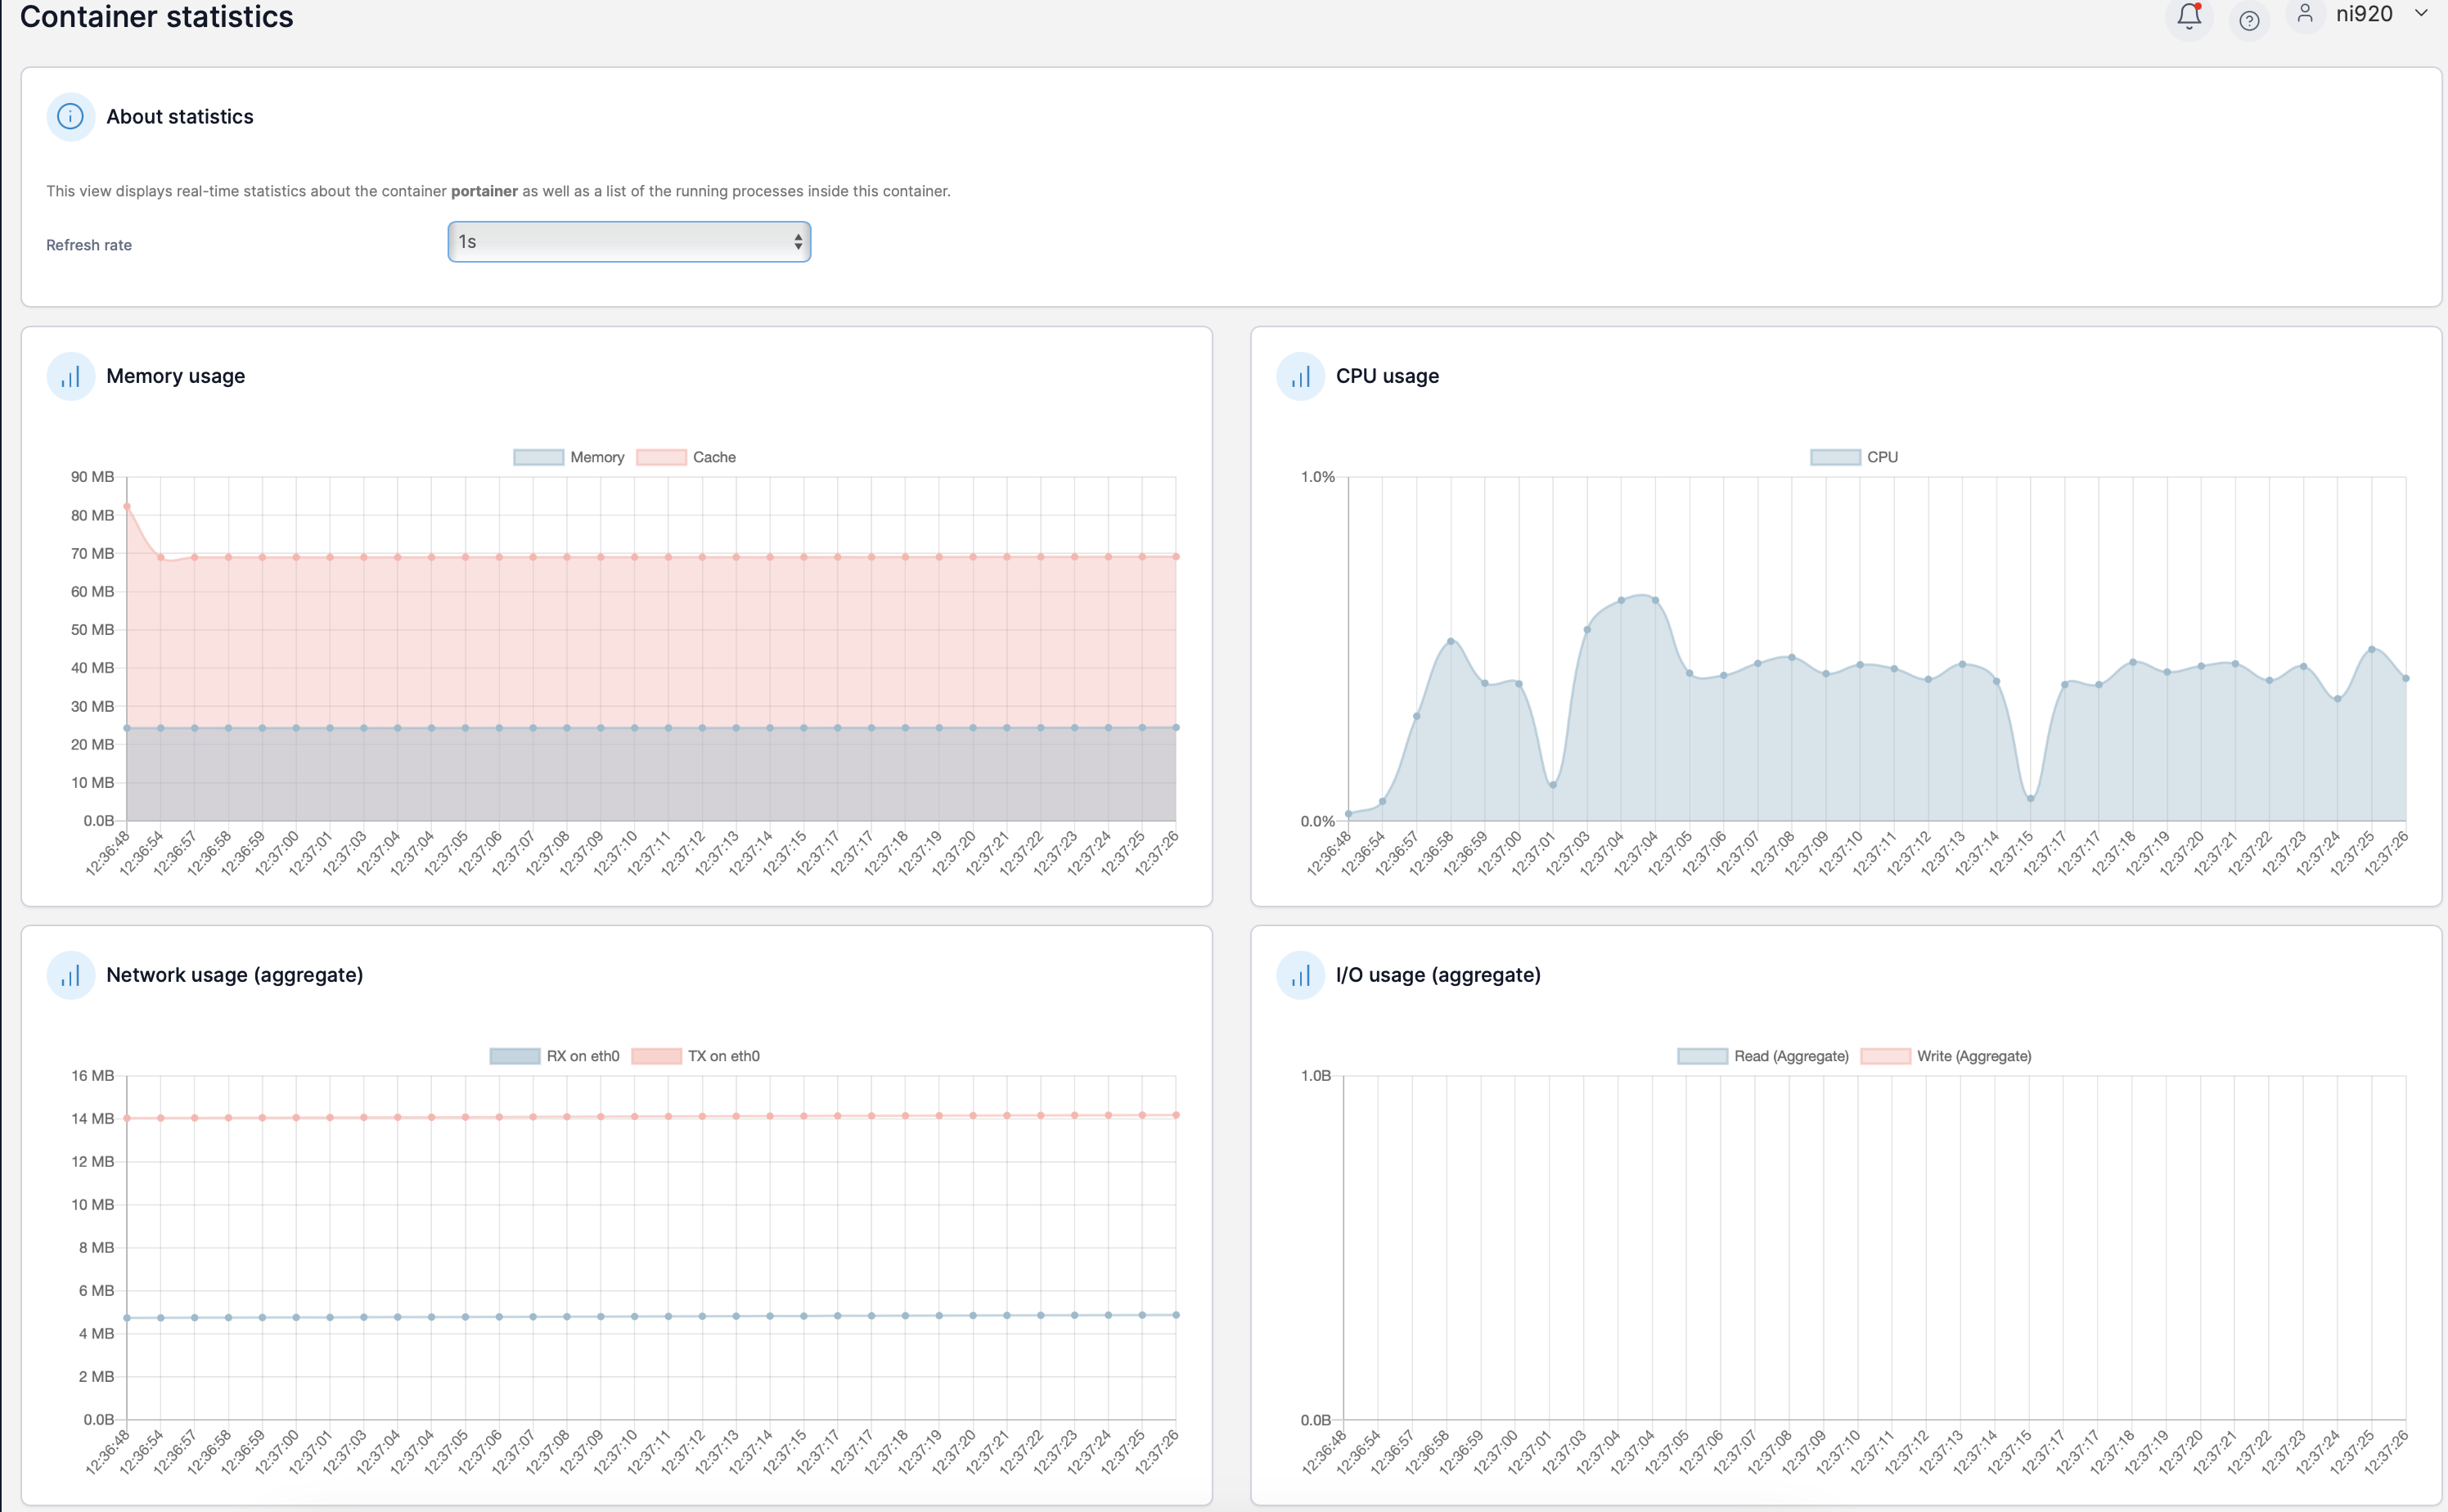This screenshot has width=2448, height=1512.
Task: Open the Refresh rate dropdown
Action: coord(629,242)
